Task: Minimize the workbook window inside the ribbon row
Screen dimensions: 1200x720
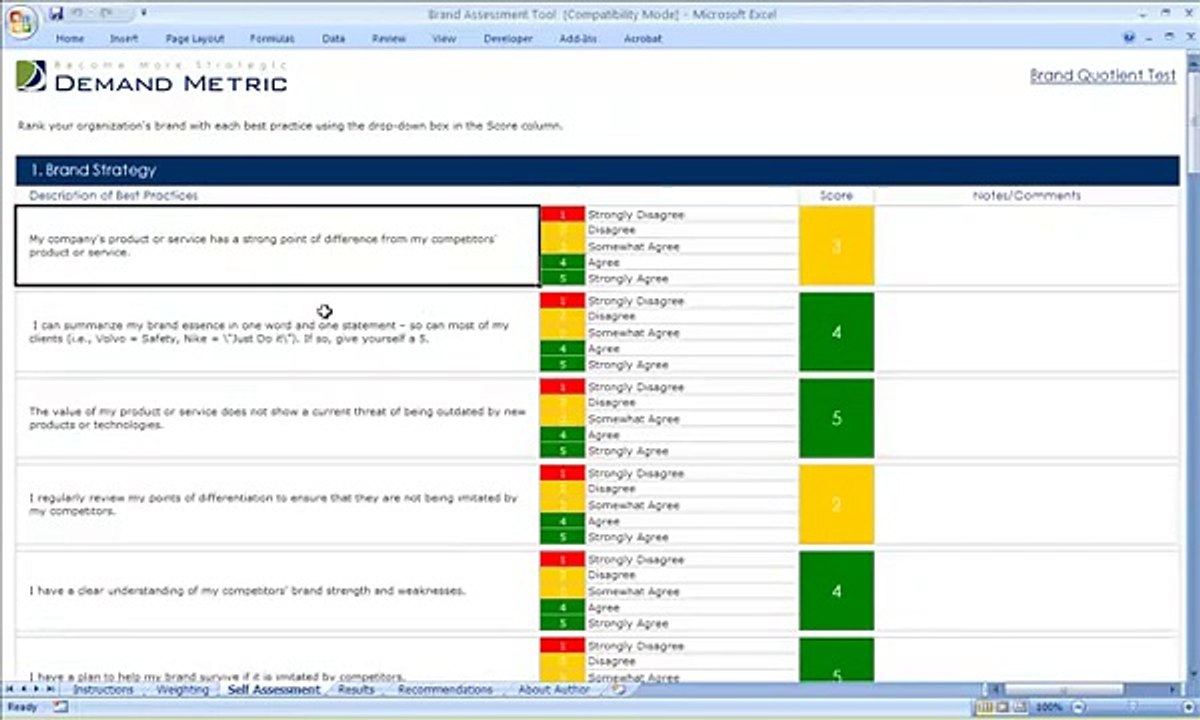Action: 1149,38
